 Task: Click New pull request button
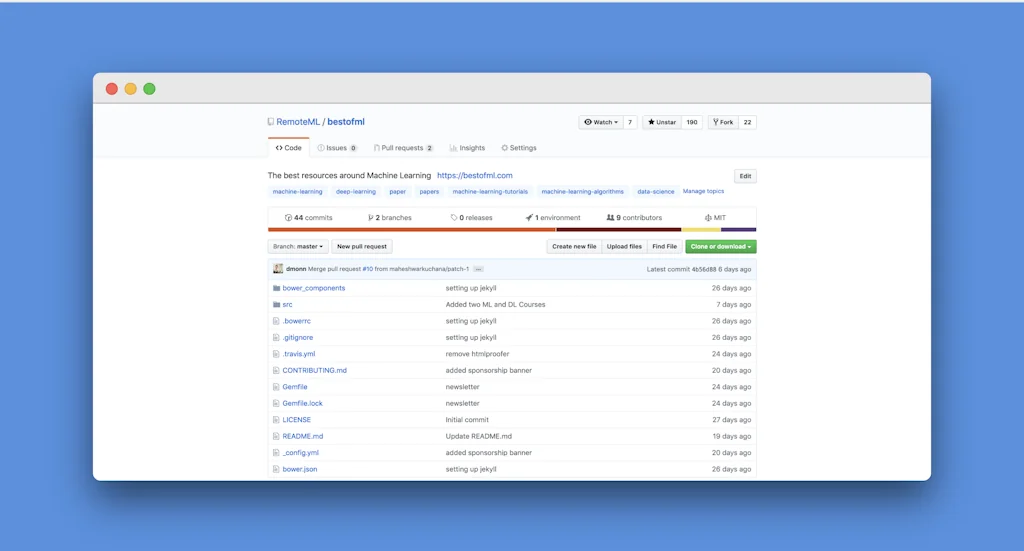(x=362, y=247)
